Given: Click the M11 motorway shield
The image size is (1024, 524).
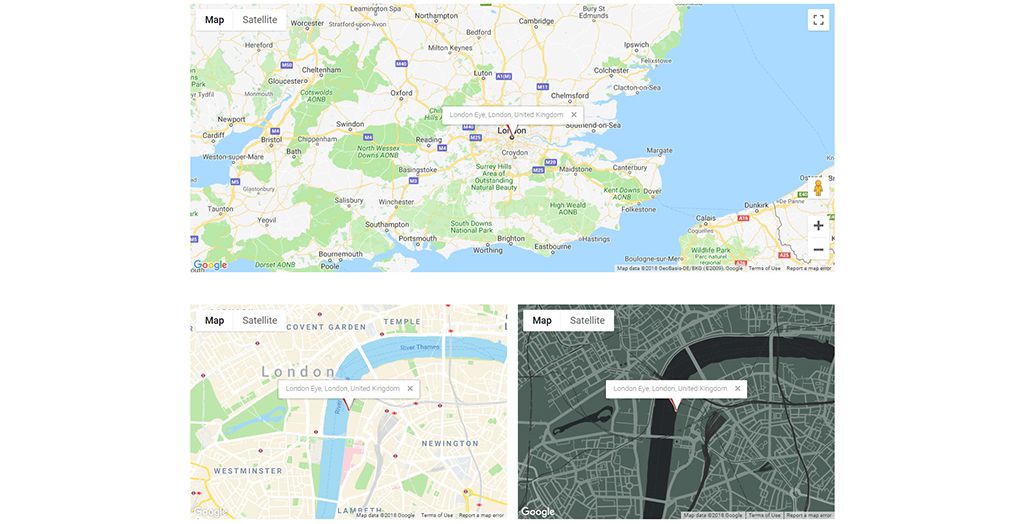Looking at the screenshot, I should [542, 86].
